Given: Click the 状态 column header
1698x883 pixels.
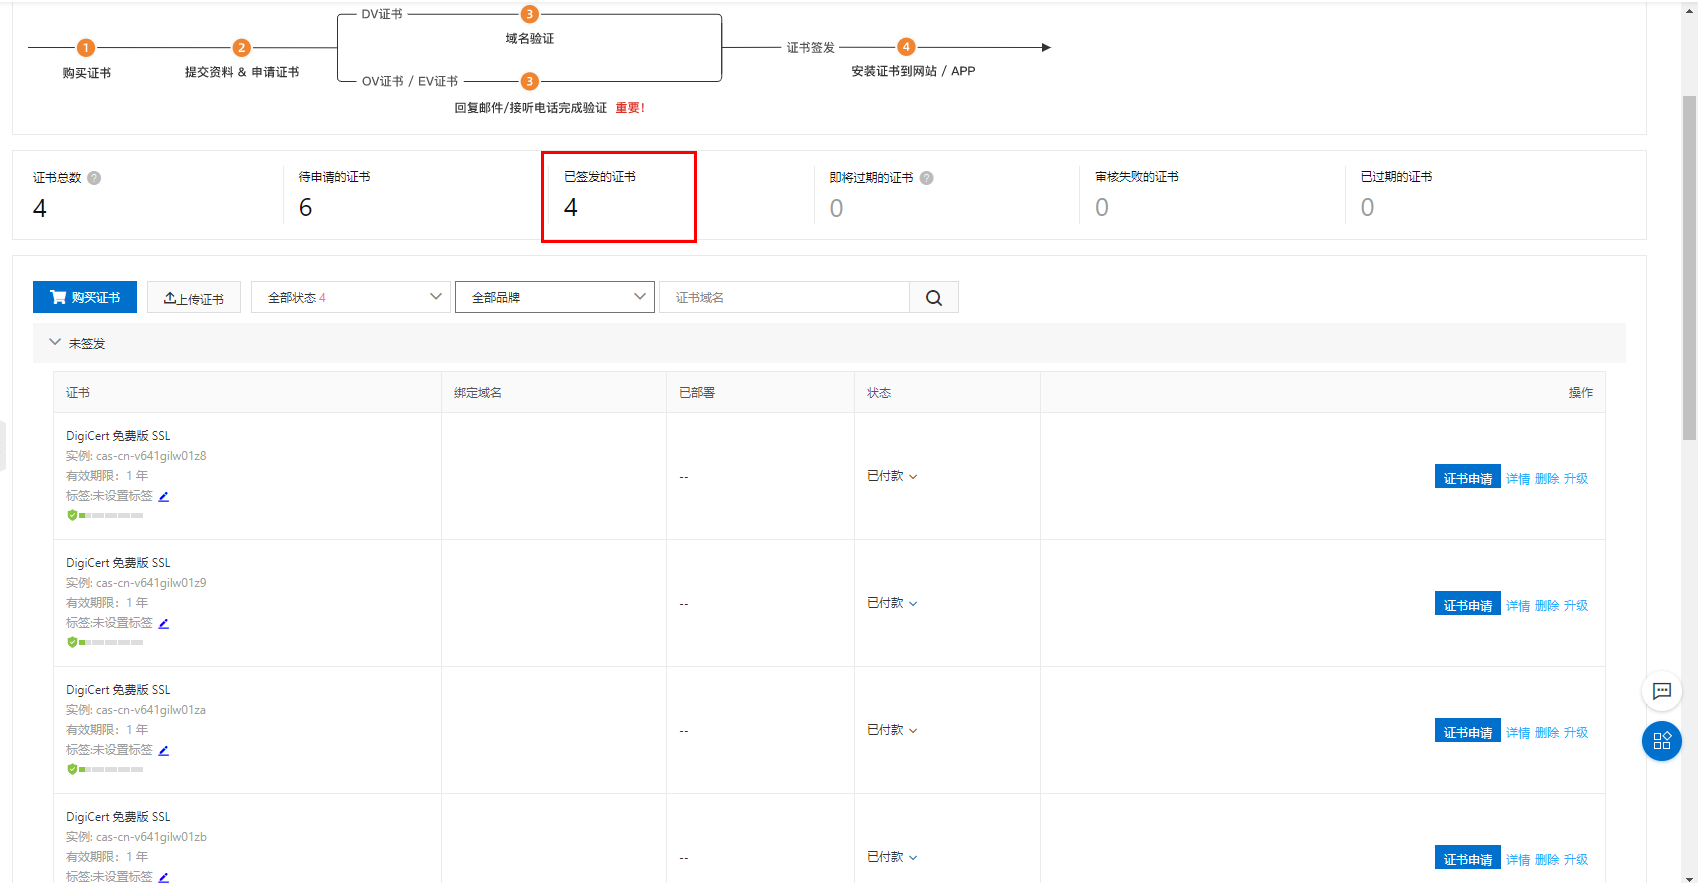Looking at the screenshot, I should (879, 392).
